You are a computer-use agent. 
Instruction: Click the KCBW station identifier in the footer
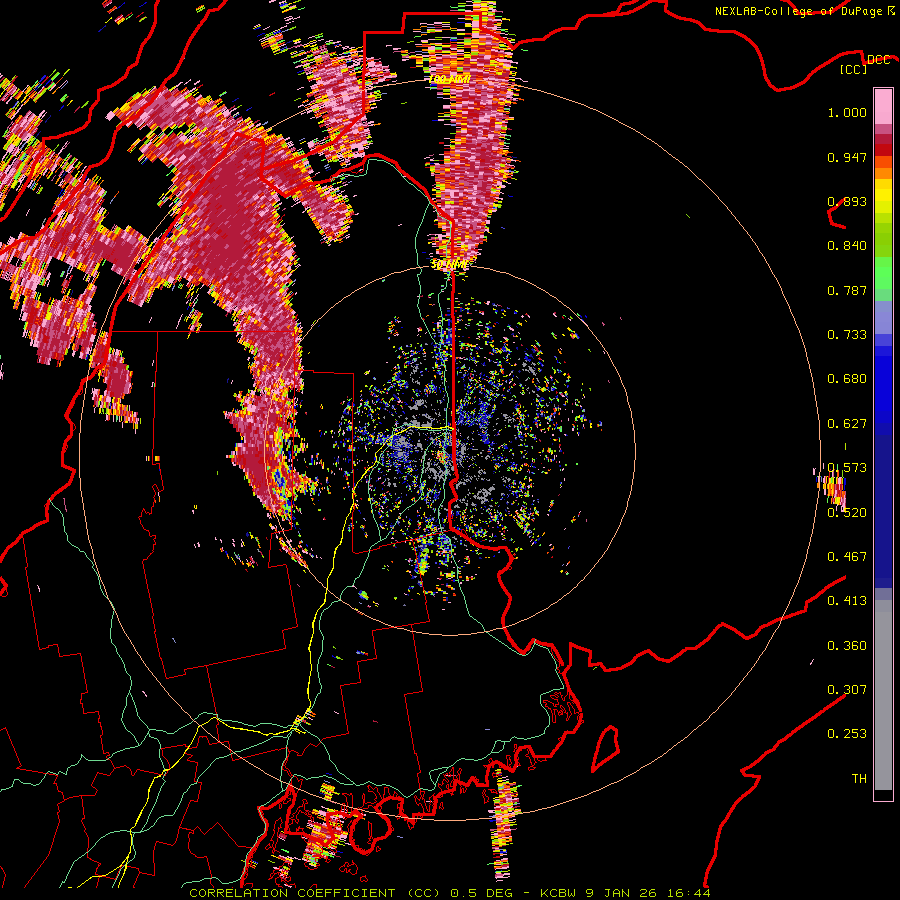pyautogui.click(x=560, y=893)
